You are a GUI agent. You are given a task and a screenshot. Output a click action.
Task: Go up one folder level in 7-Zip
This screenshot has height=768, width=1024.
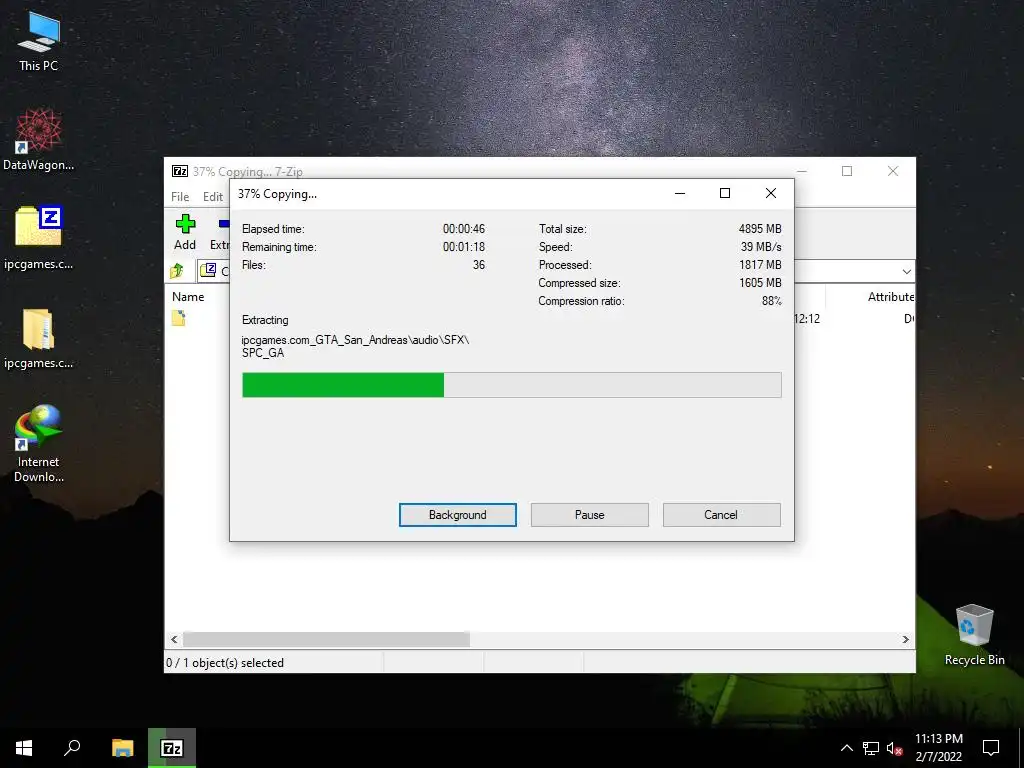(x=177, y=270)
